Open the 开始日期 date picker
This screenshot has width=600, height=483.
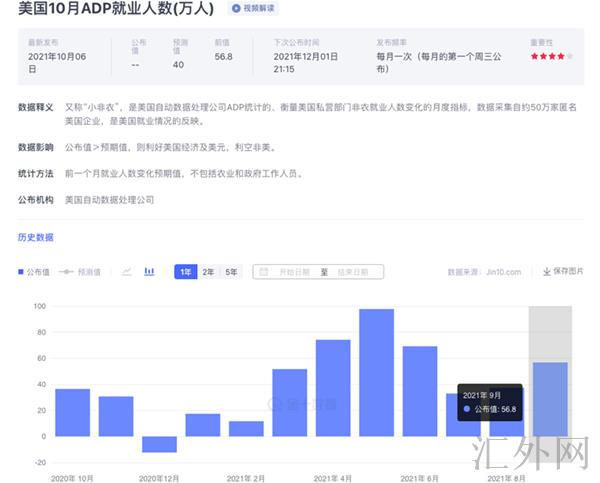[x=294, y=272]
